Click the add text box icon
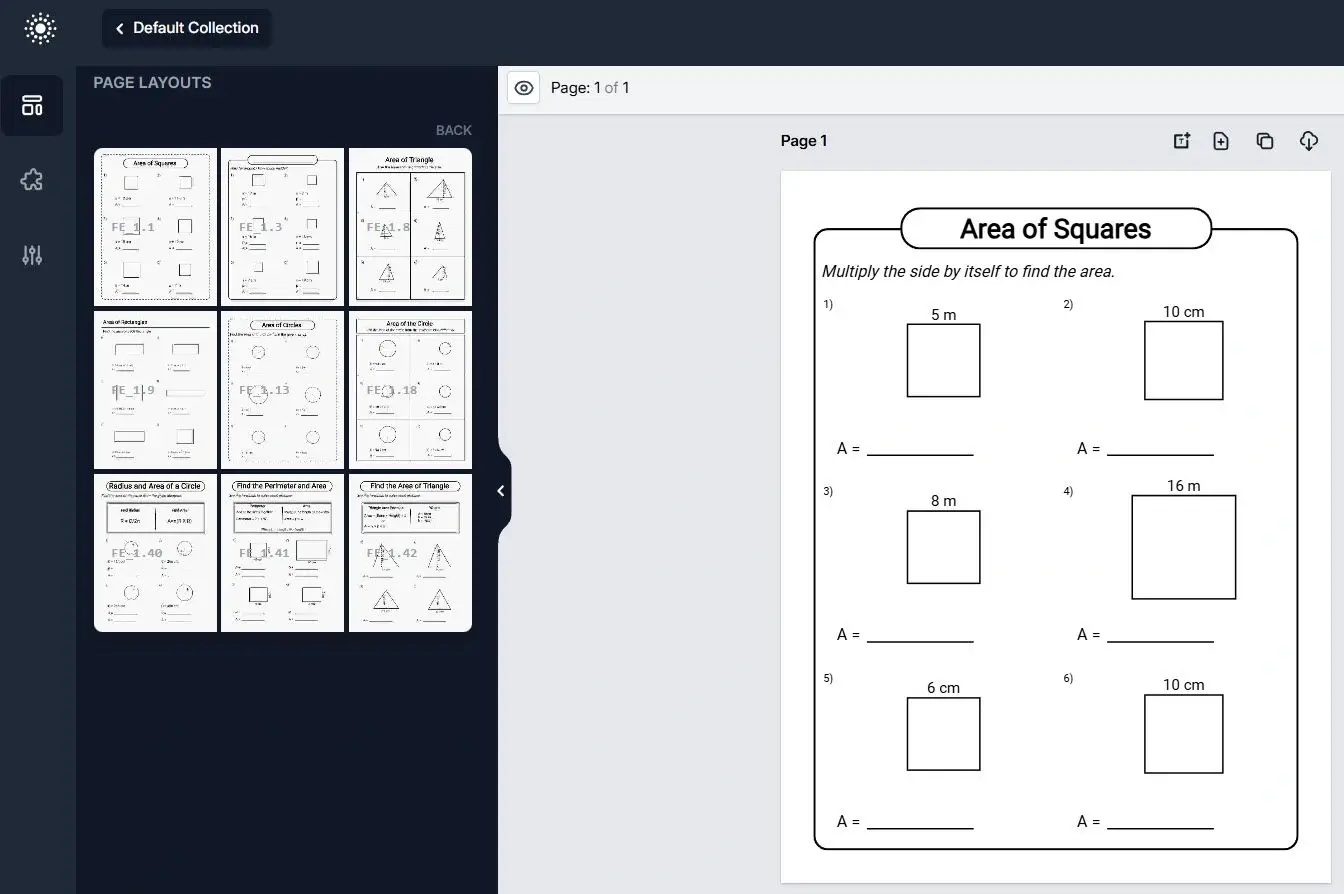 (x=1181, y=141)
